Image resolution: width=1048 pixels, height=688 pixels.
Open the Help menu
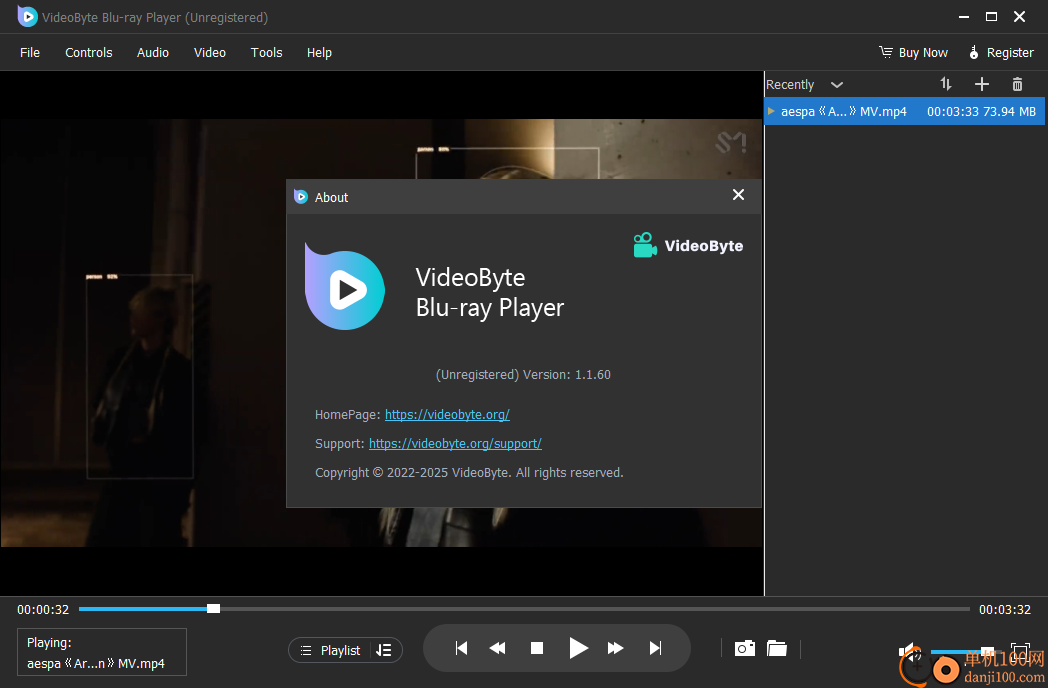[x=319, y=52]
